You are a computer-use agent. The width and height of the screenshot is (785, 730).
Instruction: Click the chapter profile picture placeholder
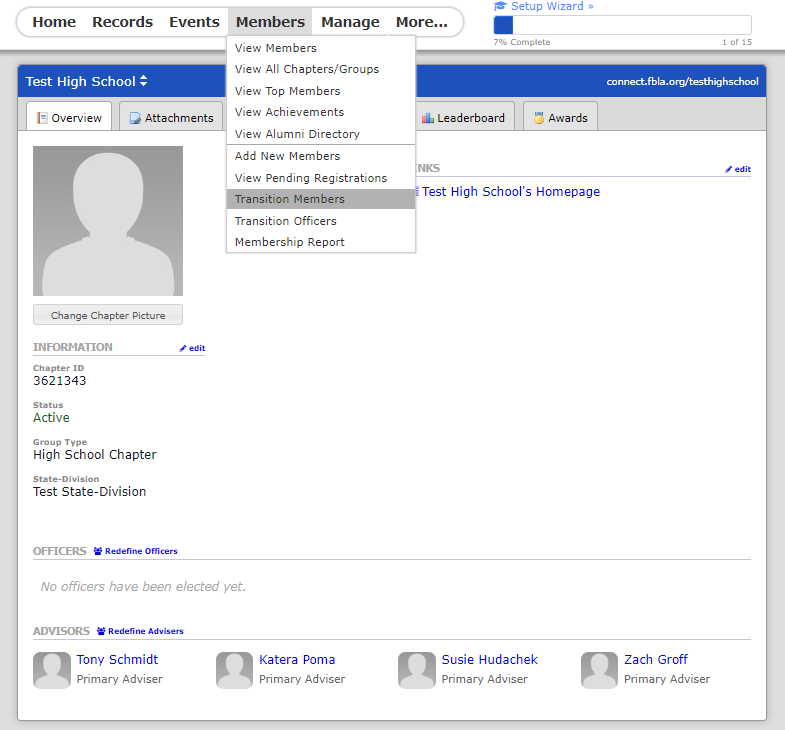pos(108,221)
